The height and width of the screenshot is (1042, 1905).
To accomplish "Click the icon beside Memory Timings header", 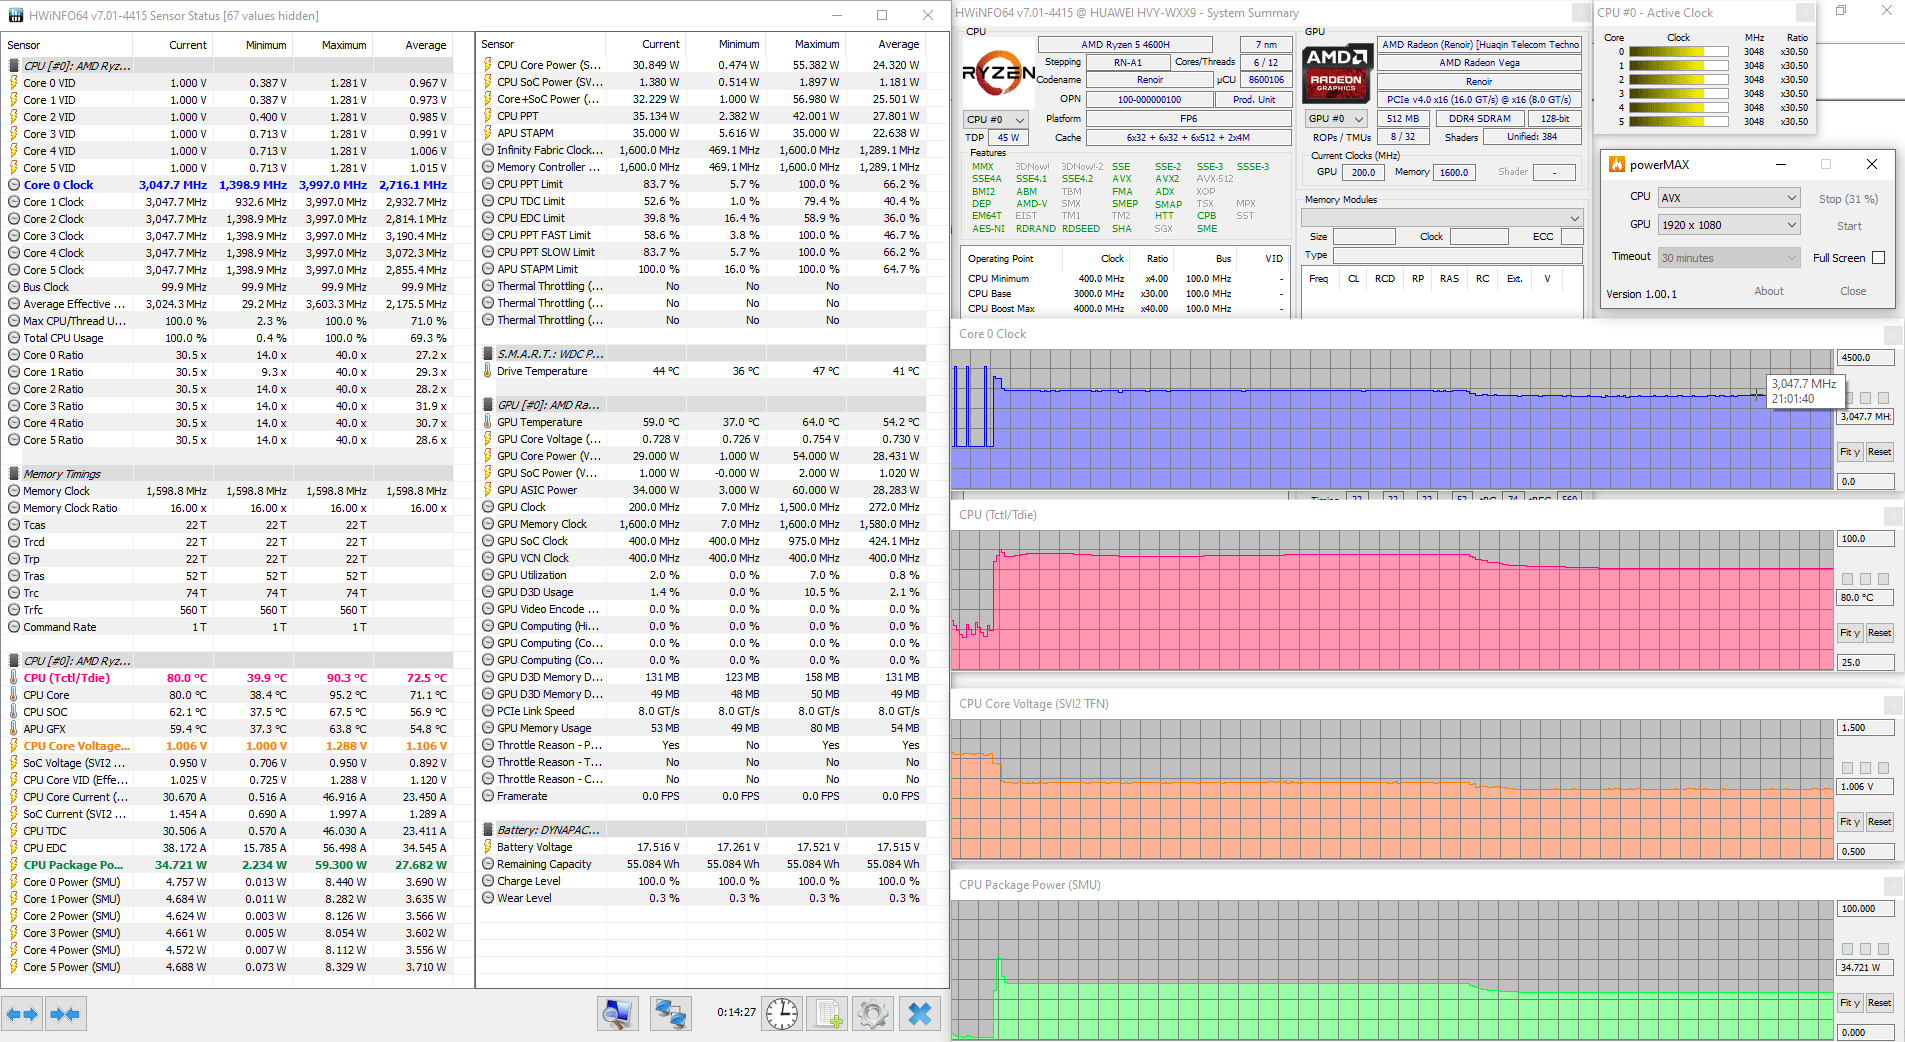I will tap(14, 474).
